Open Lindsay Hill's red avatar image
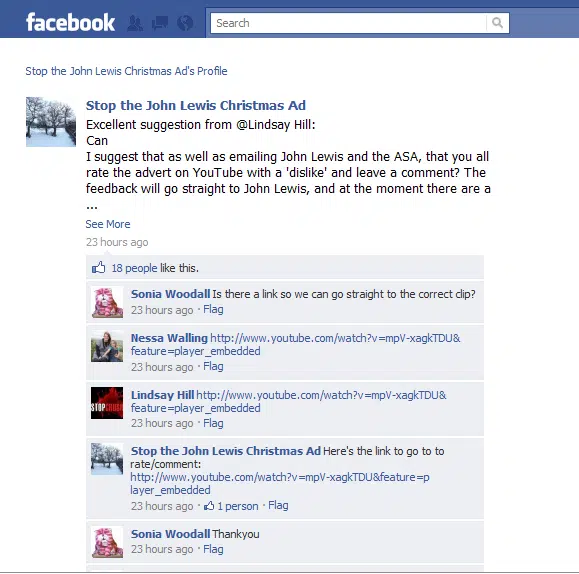This screenshot has width=579, height=574. coord(107,403)
